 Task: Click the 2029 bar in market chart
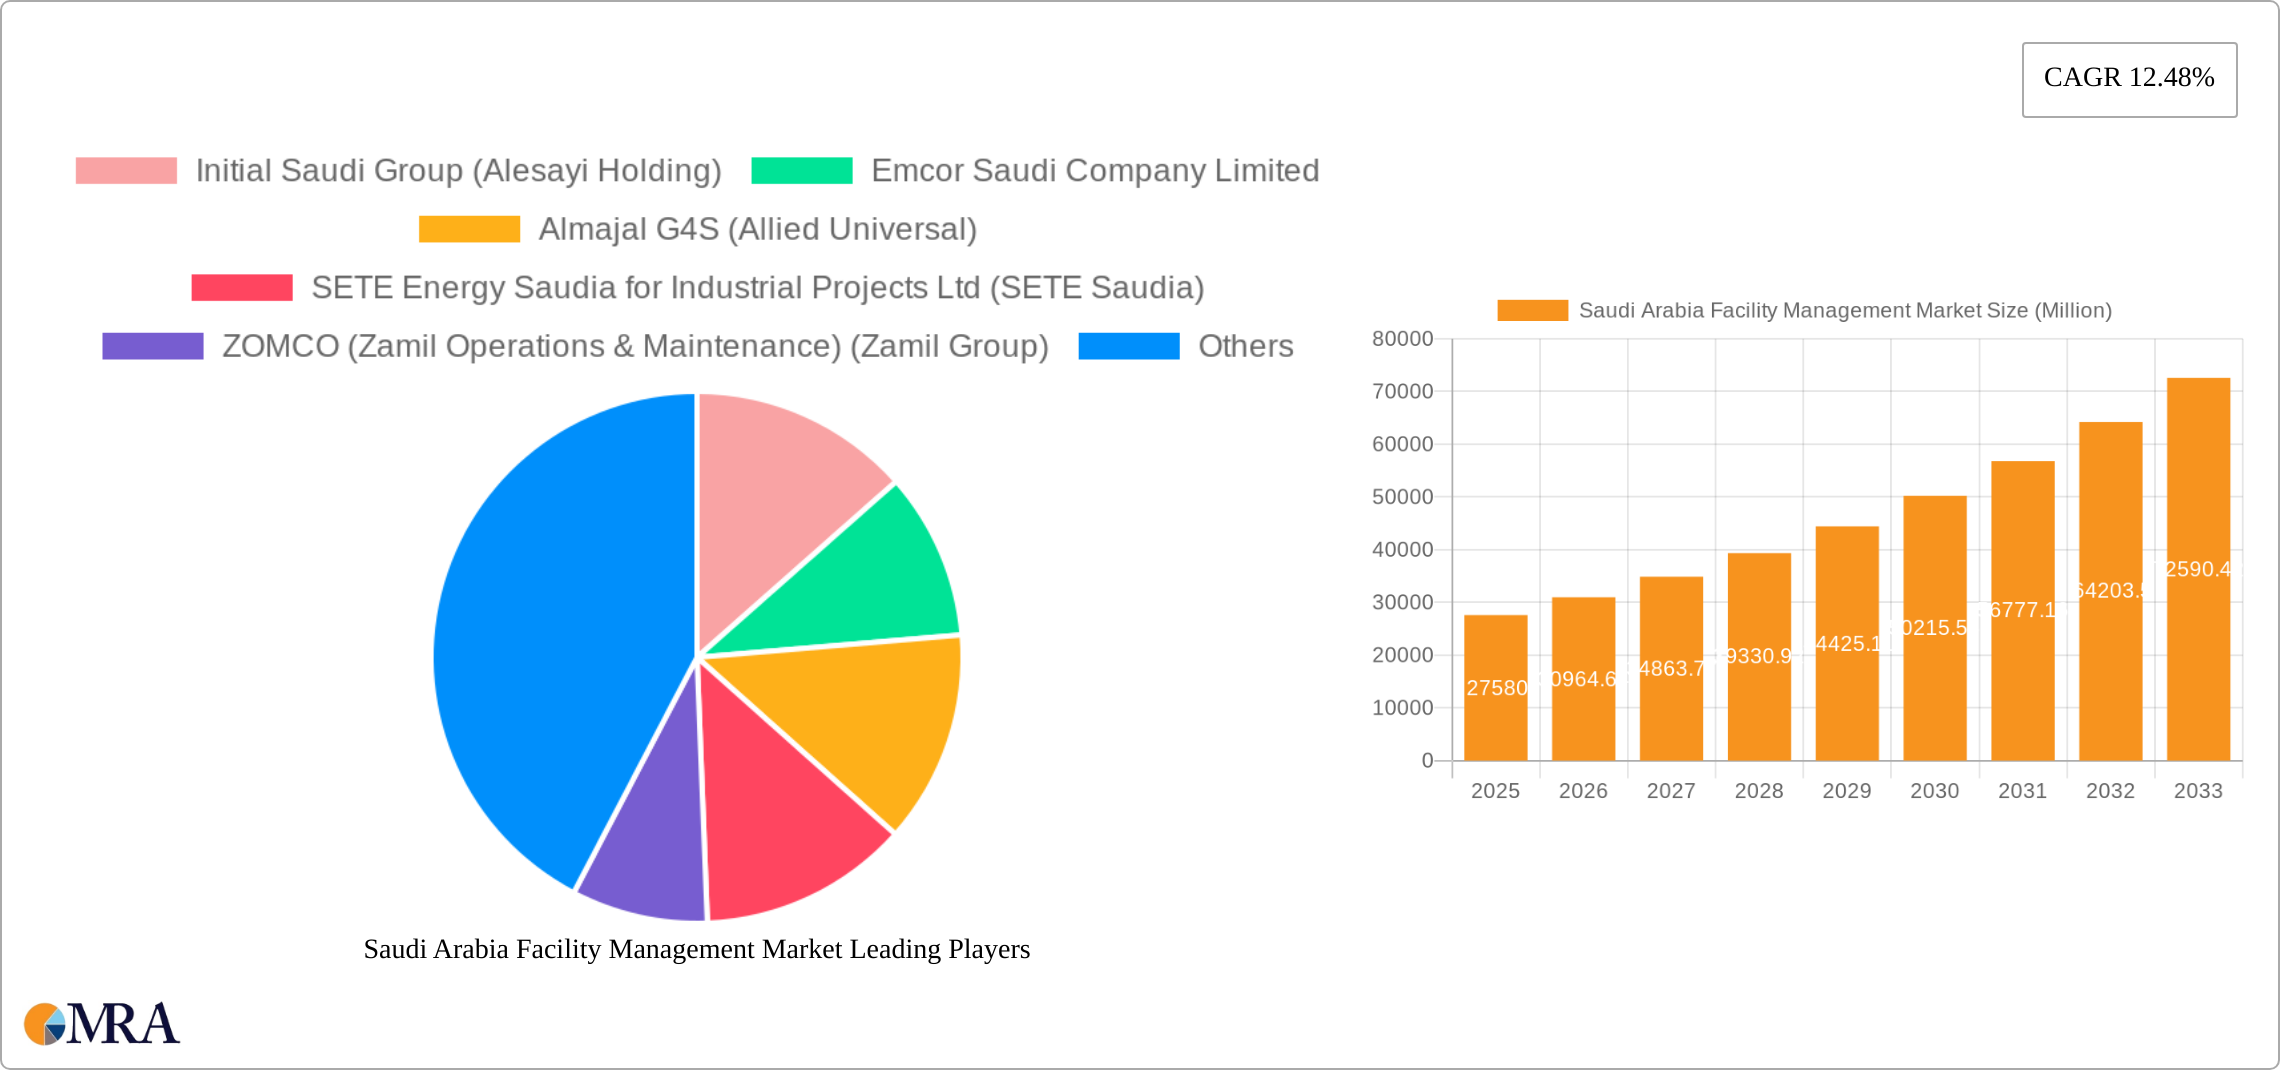(x=1846, y=643)
